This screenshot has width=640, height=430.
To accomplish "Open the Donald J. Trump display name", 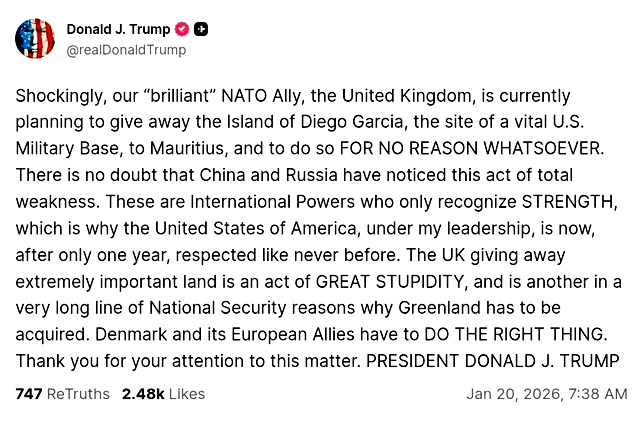I will (118, 29).
